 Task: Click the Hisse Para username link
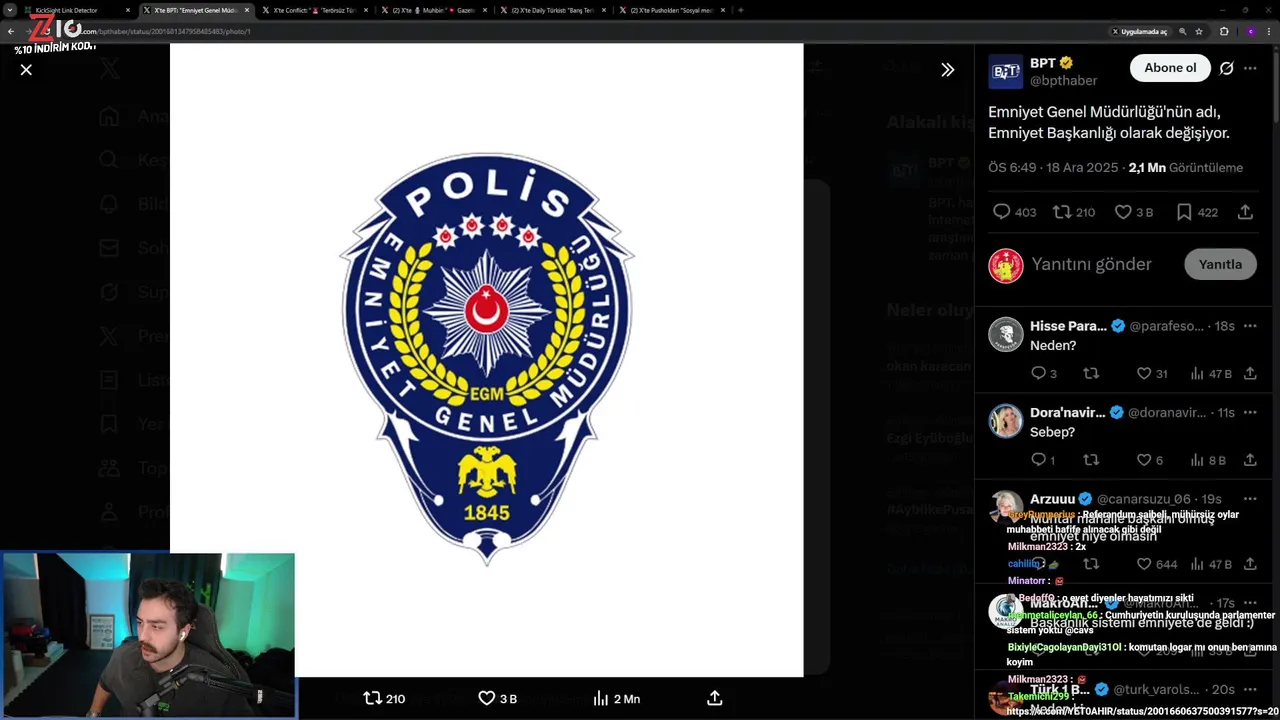pyautogui.click(x=1066, y=326)
